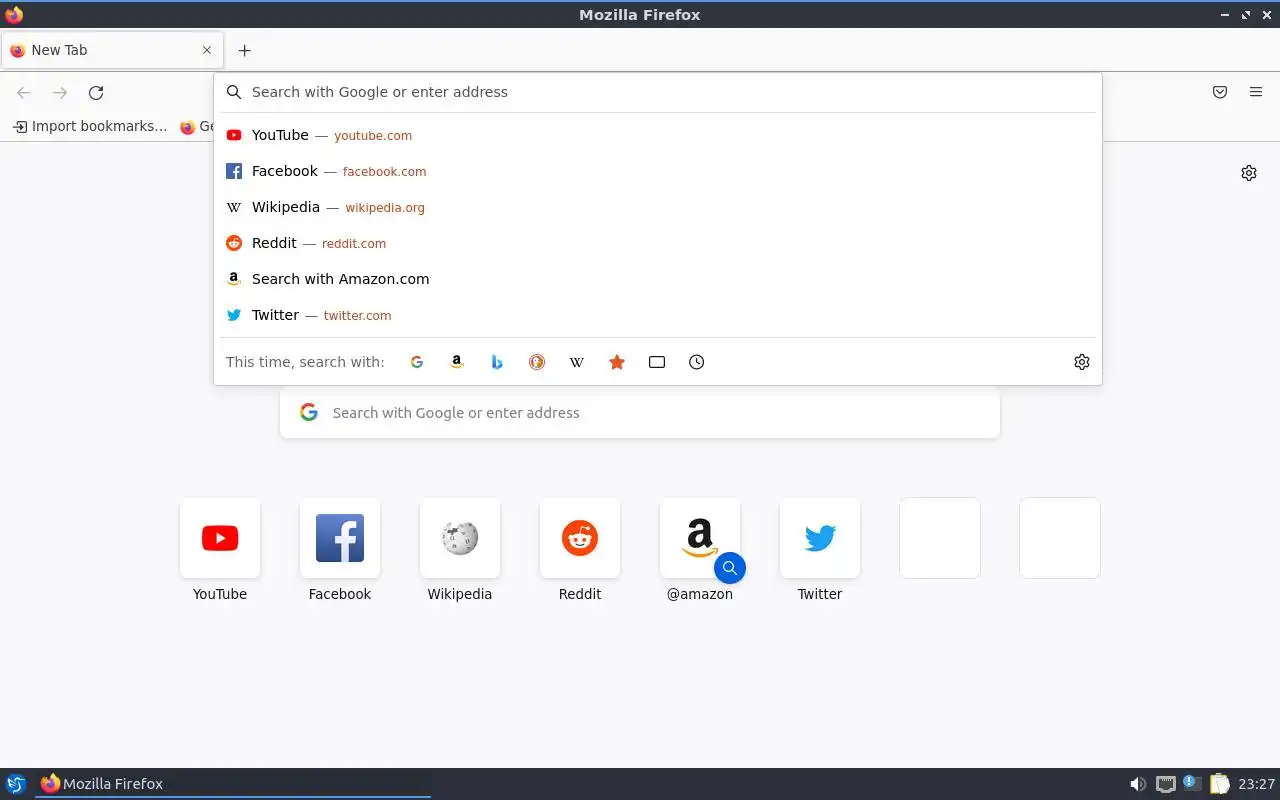This screenshot has height=800, width=1280.
Task: Go forward using the forward arrow
Action: 60,93
